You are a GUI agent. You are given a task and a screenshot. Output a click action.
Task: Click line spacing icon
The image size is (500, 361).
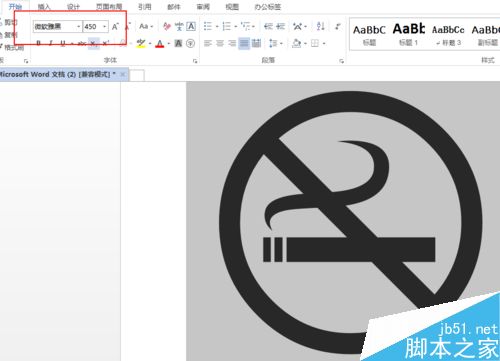(273, 43)
